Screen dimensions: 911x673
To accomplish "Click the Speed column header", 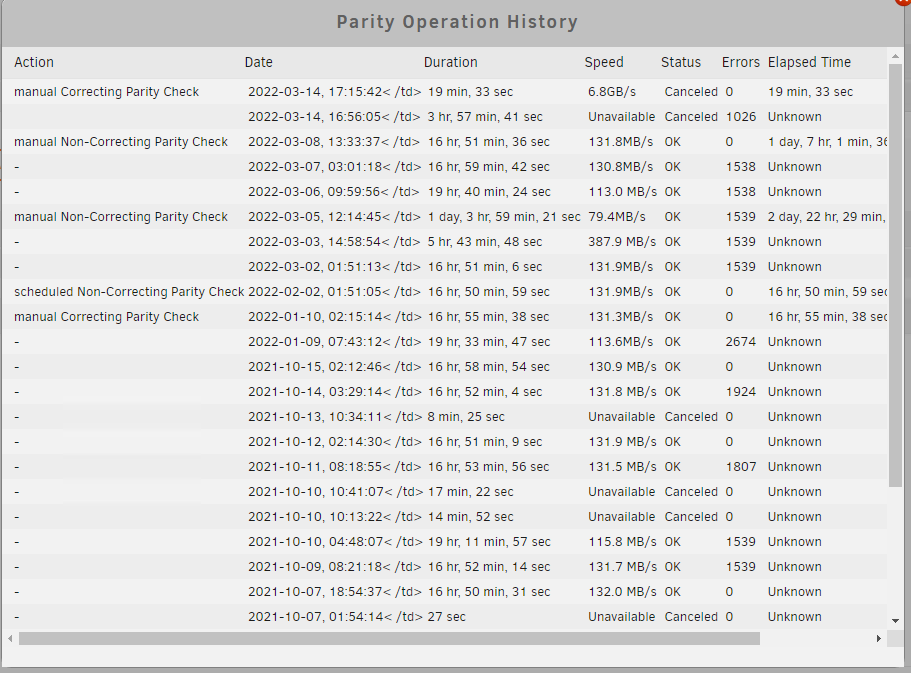I will tap(604, 62).
